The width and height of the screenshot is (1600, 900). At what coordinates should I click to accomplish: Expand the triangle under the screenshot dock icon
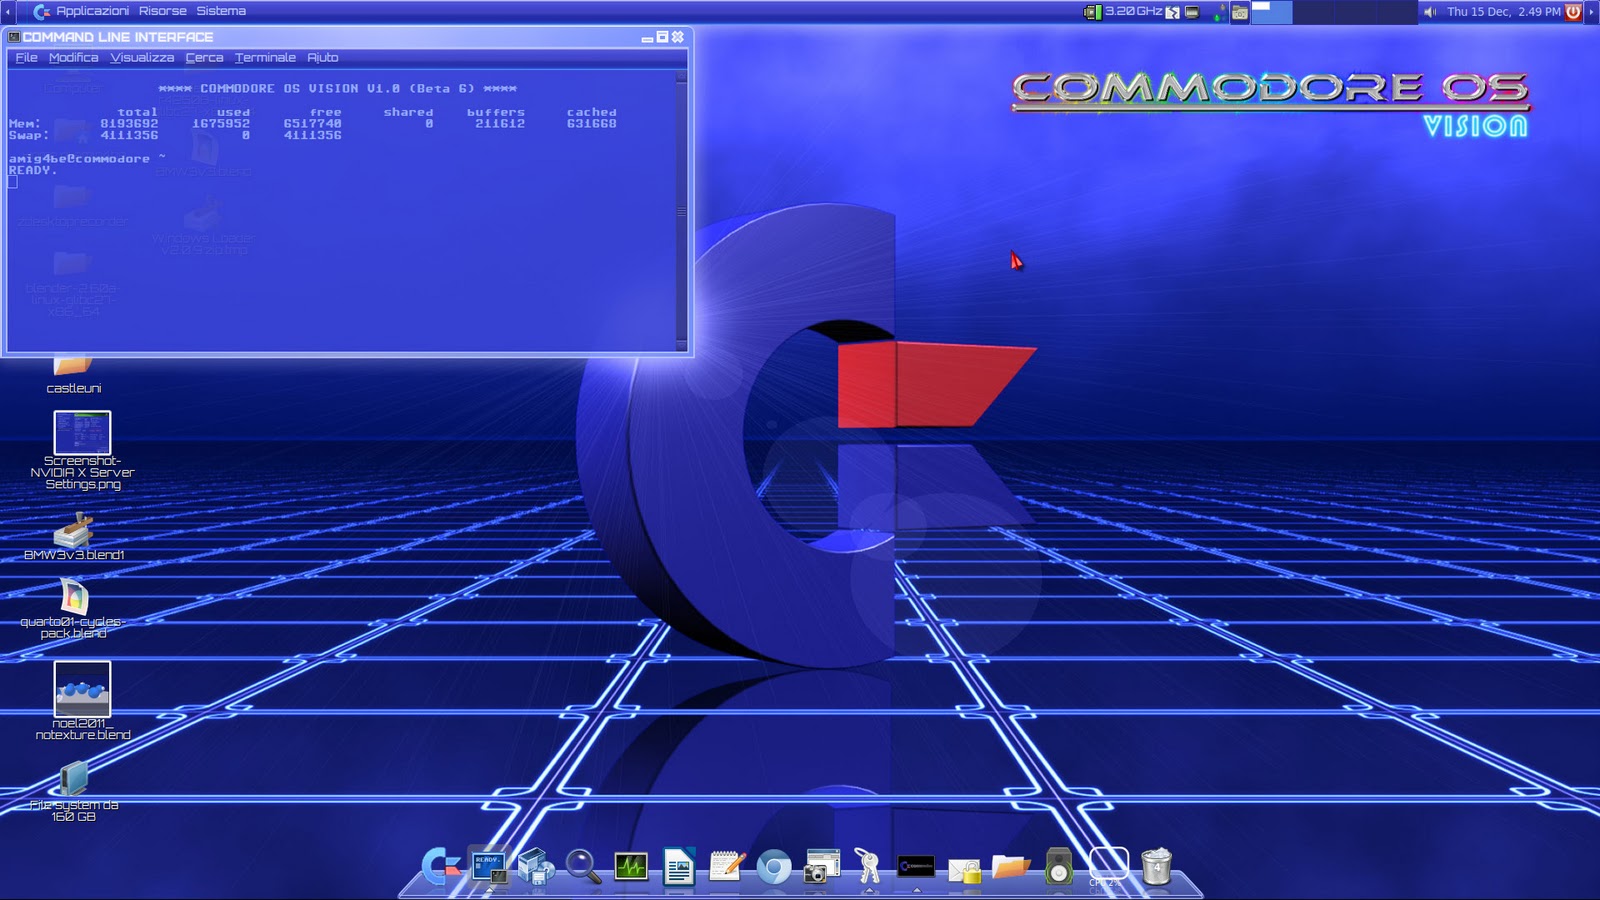point(917,889)
